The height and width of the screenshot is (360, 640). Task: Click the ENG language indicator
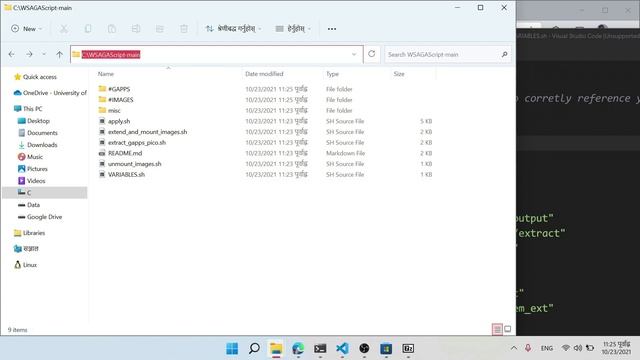click(547, 348)
